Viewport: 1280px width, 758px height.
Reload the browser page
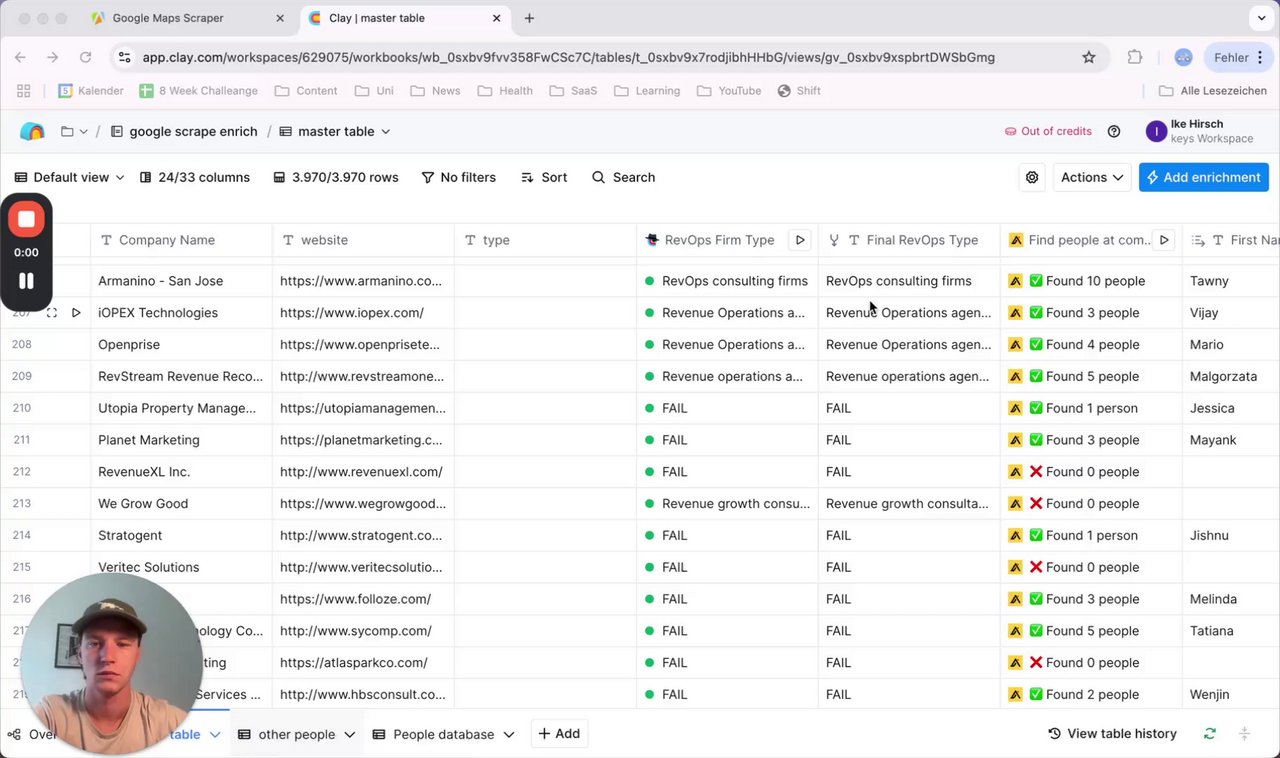coord(85,58)
